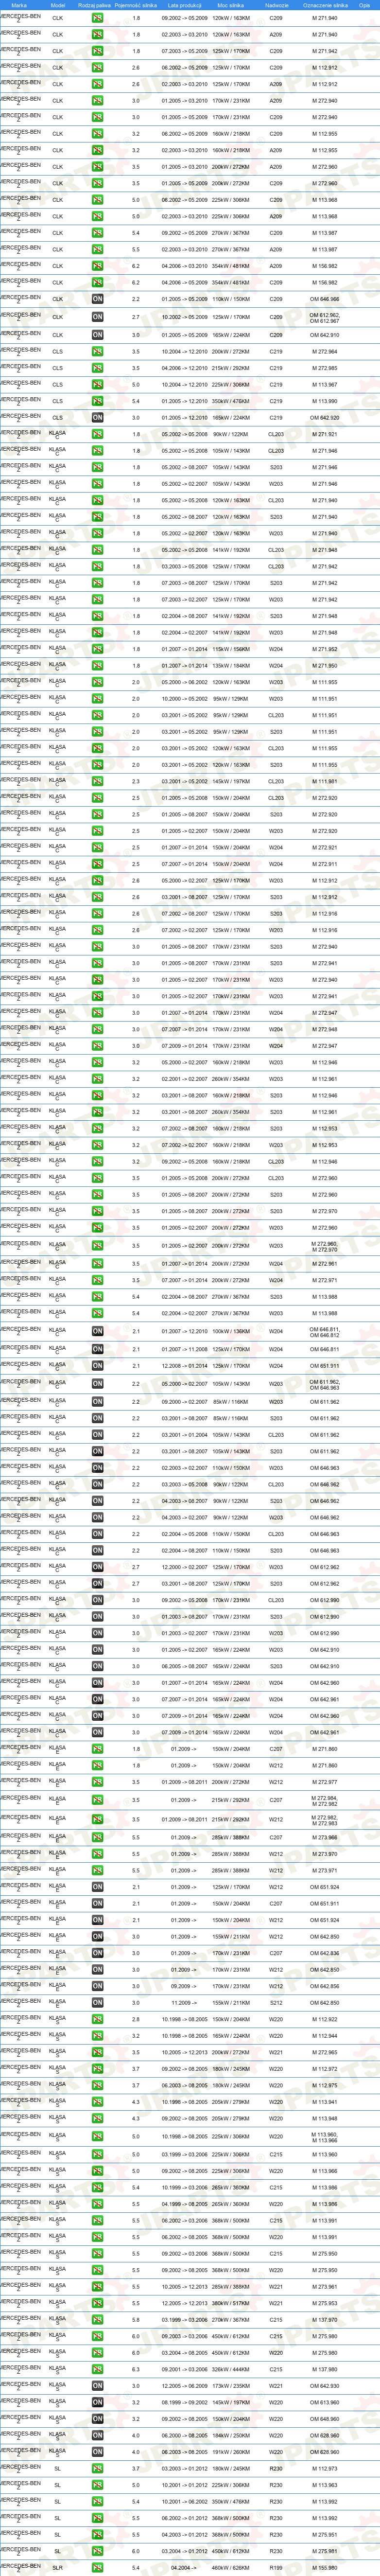
Task: Click the fuel icon in the M 271.952 row
Action: point(97,650)
